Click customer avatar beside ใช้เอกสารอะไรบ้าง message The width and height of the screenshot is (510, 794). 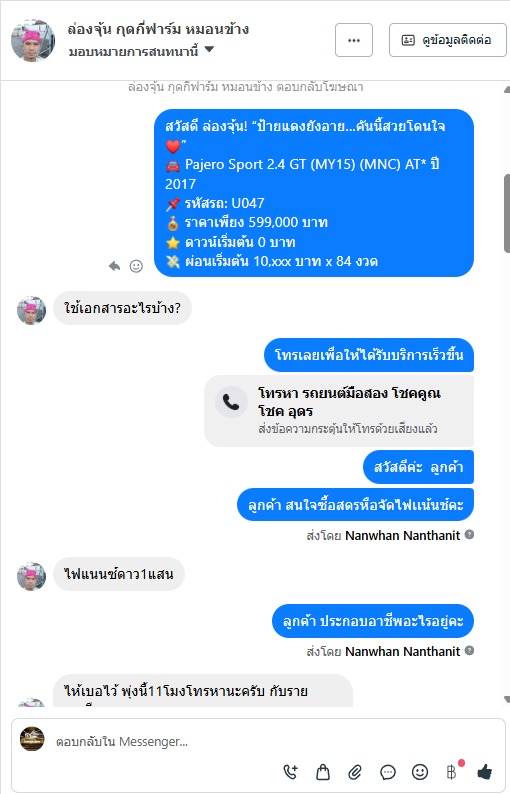coord(31,310)
